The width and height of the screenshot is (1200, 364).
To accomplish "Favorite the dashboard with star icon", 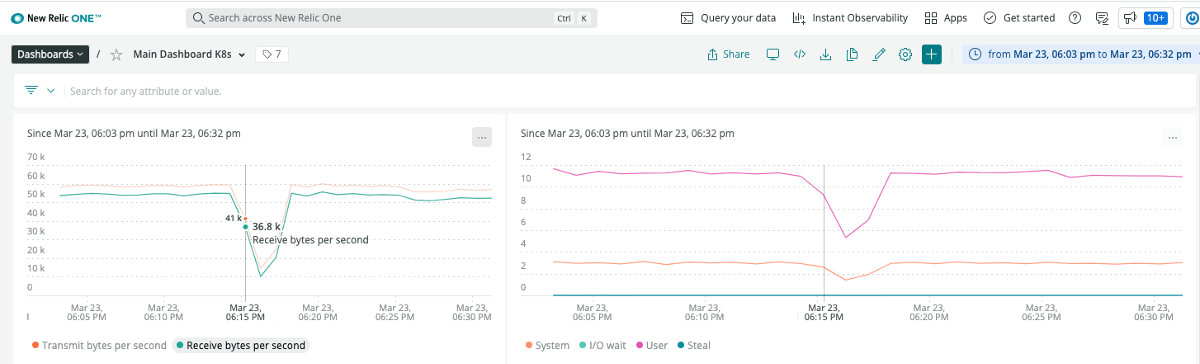I will (116, 55).
